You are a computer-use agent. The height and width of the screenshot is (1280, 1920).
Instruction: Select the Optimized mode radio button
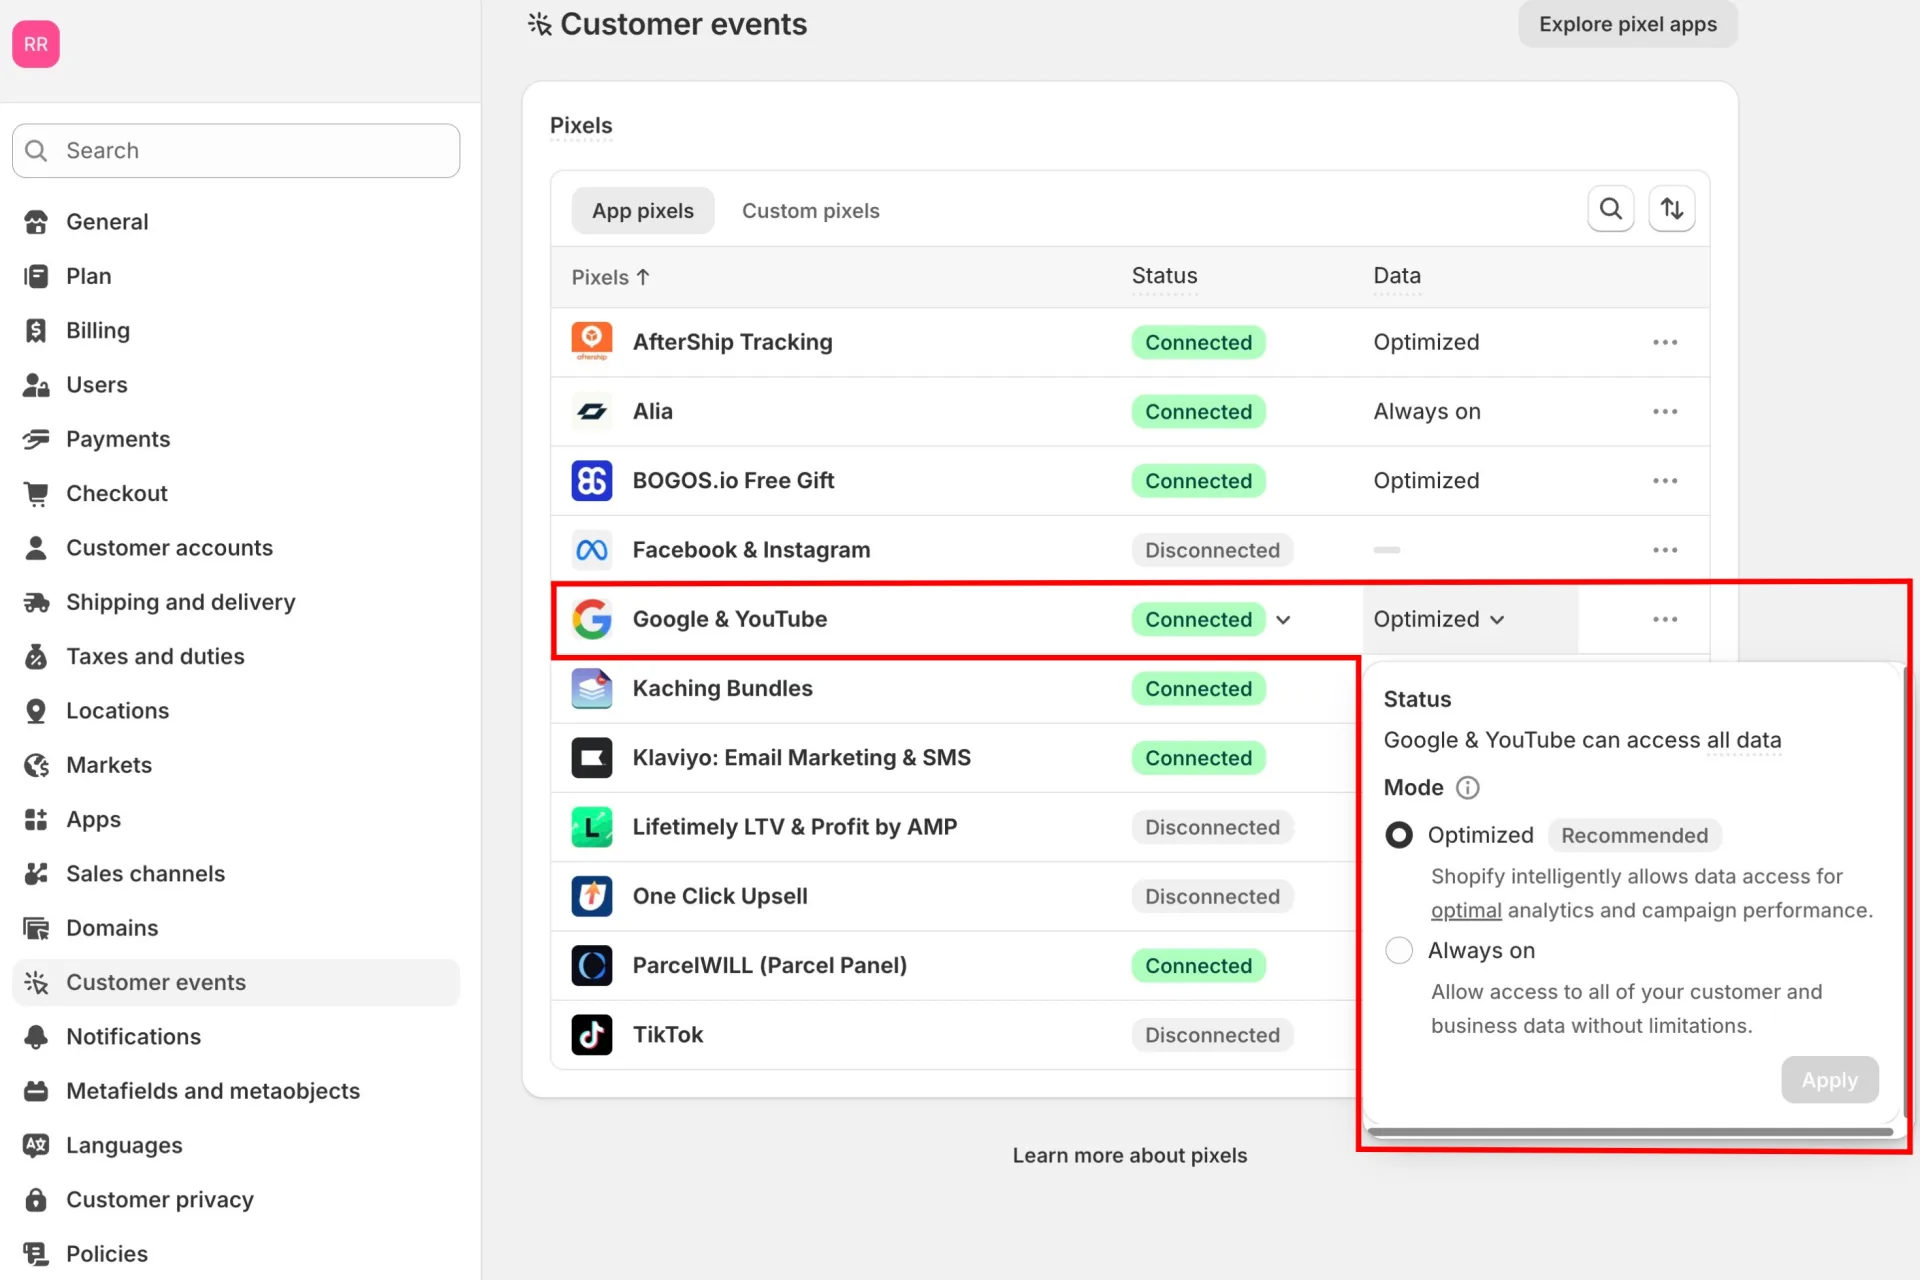coord(1399,835)
